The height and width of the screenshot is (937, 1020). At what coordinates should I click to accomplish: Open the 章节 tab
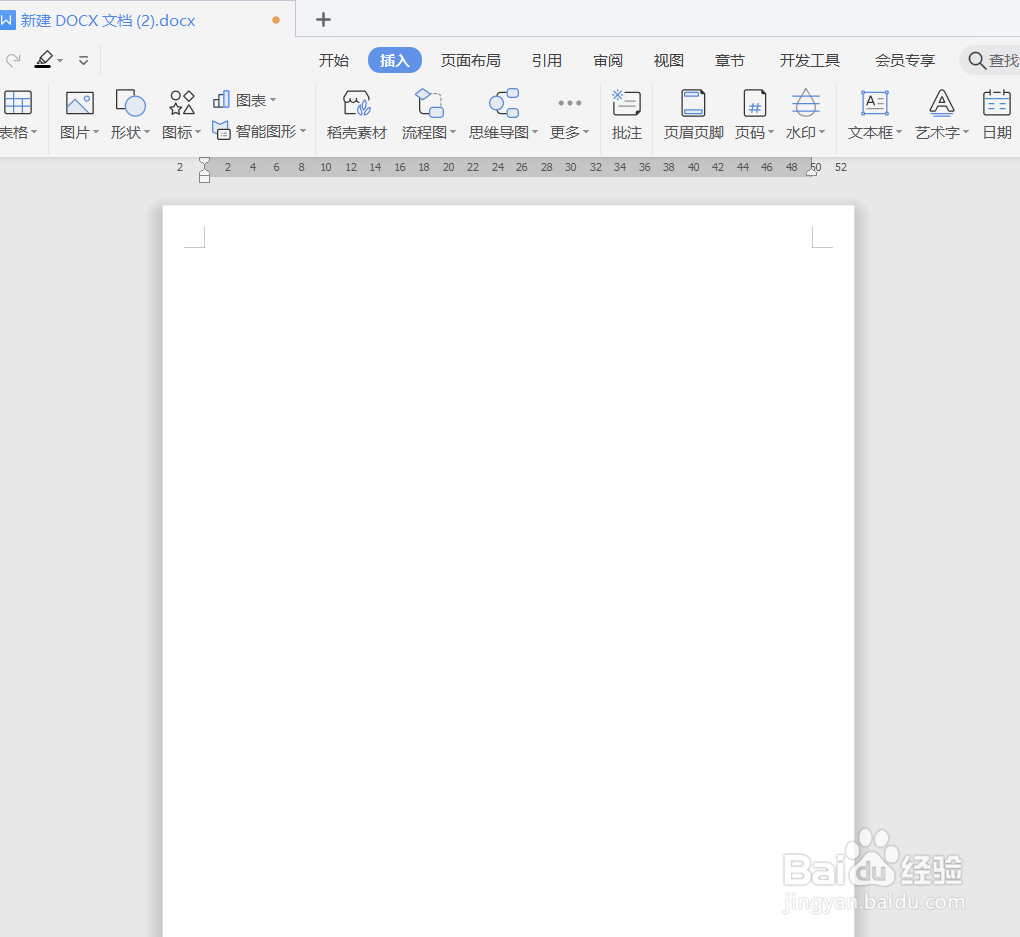(729, 61)
